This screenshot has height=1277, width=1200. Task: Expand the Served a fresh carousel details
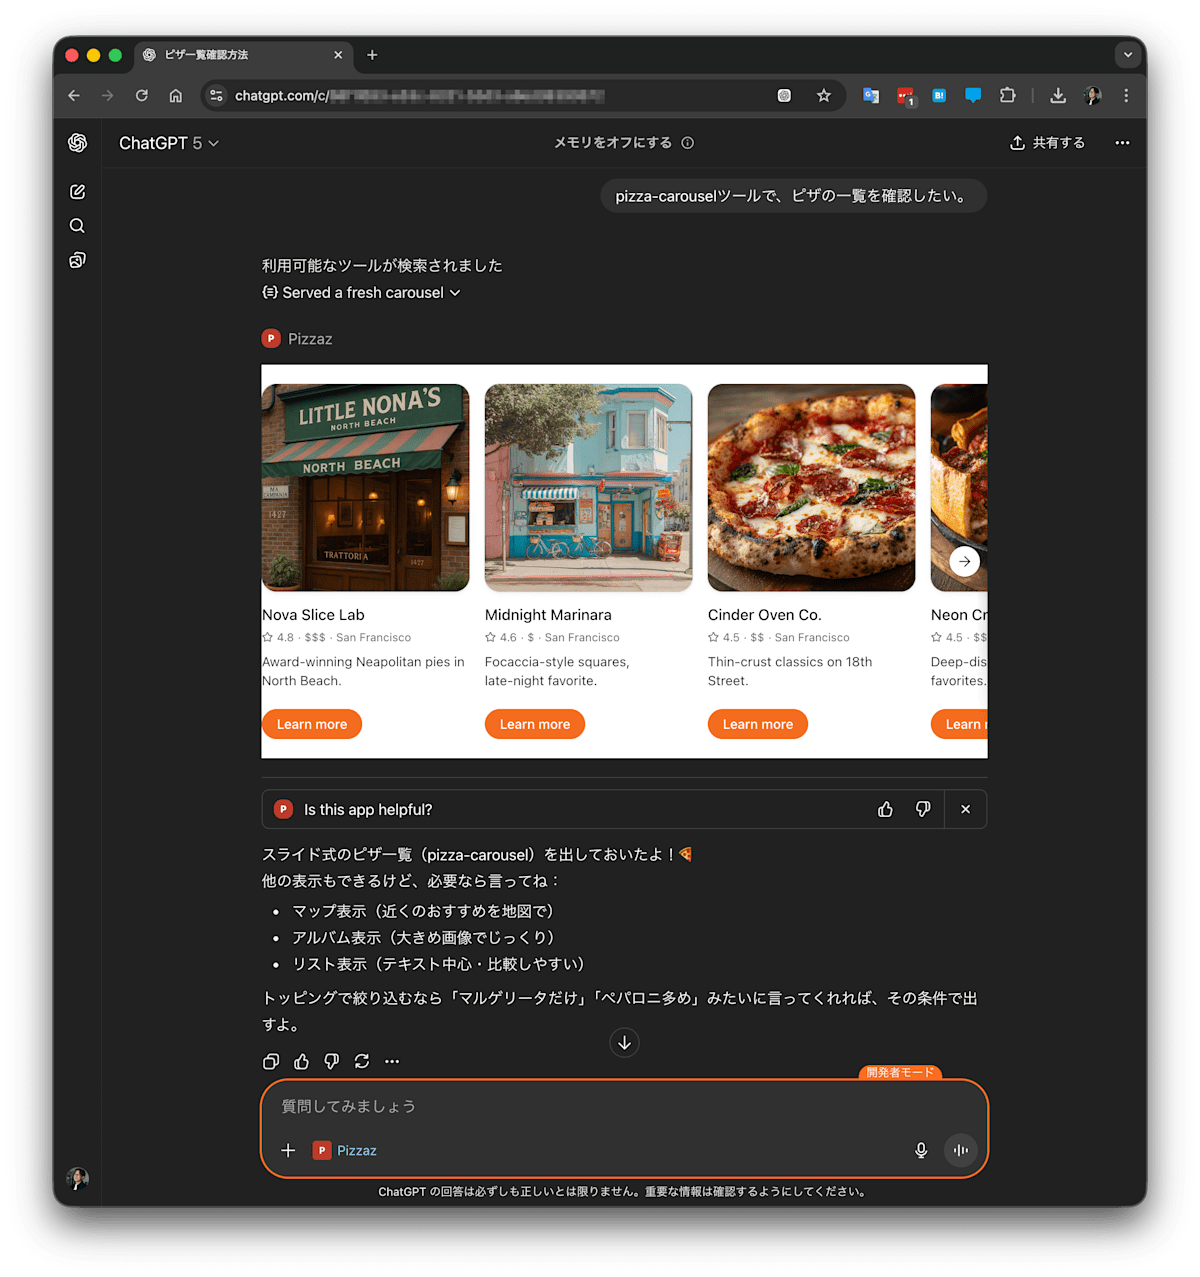point(361,293)
